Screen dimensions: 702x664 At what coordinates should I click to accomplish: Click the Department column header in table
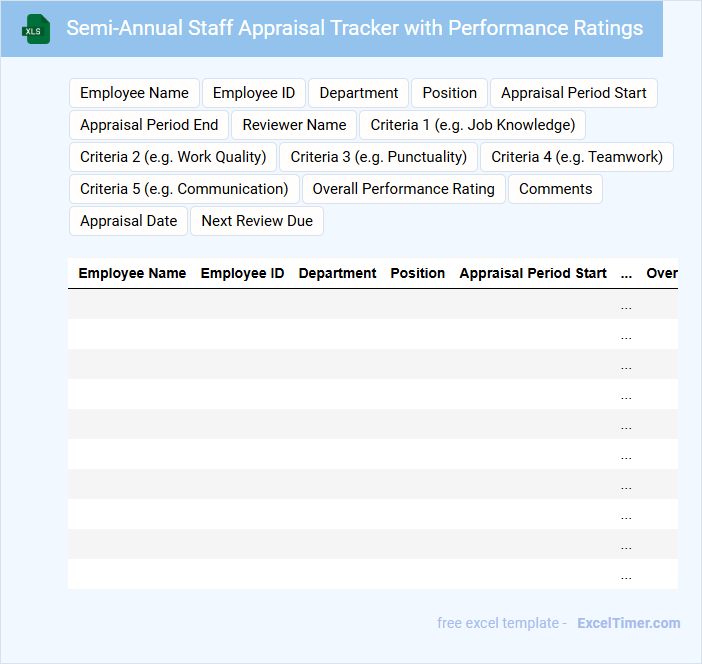coord(337,273)
